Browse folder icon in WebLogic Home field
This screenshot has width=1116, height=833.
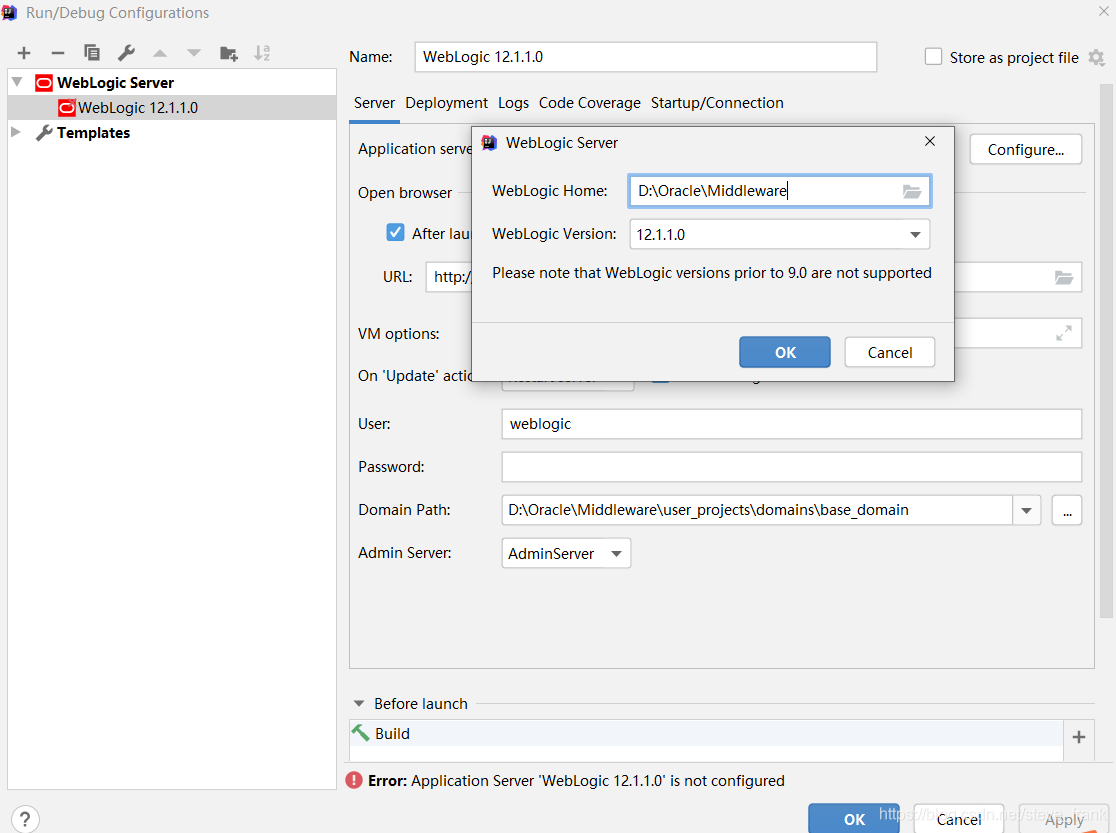(912, 192)
